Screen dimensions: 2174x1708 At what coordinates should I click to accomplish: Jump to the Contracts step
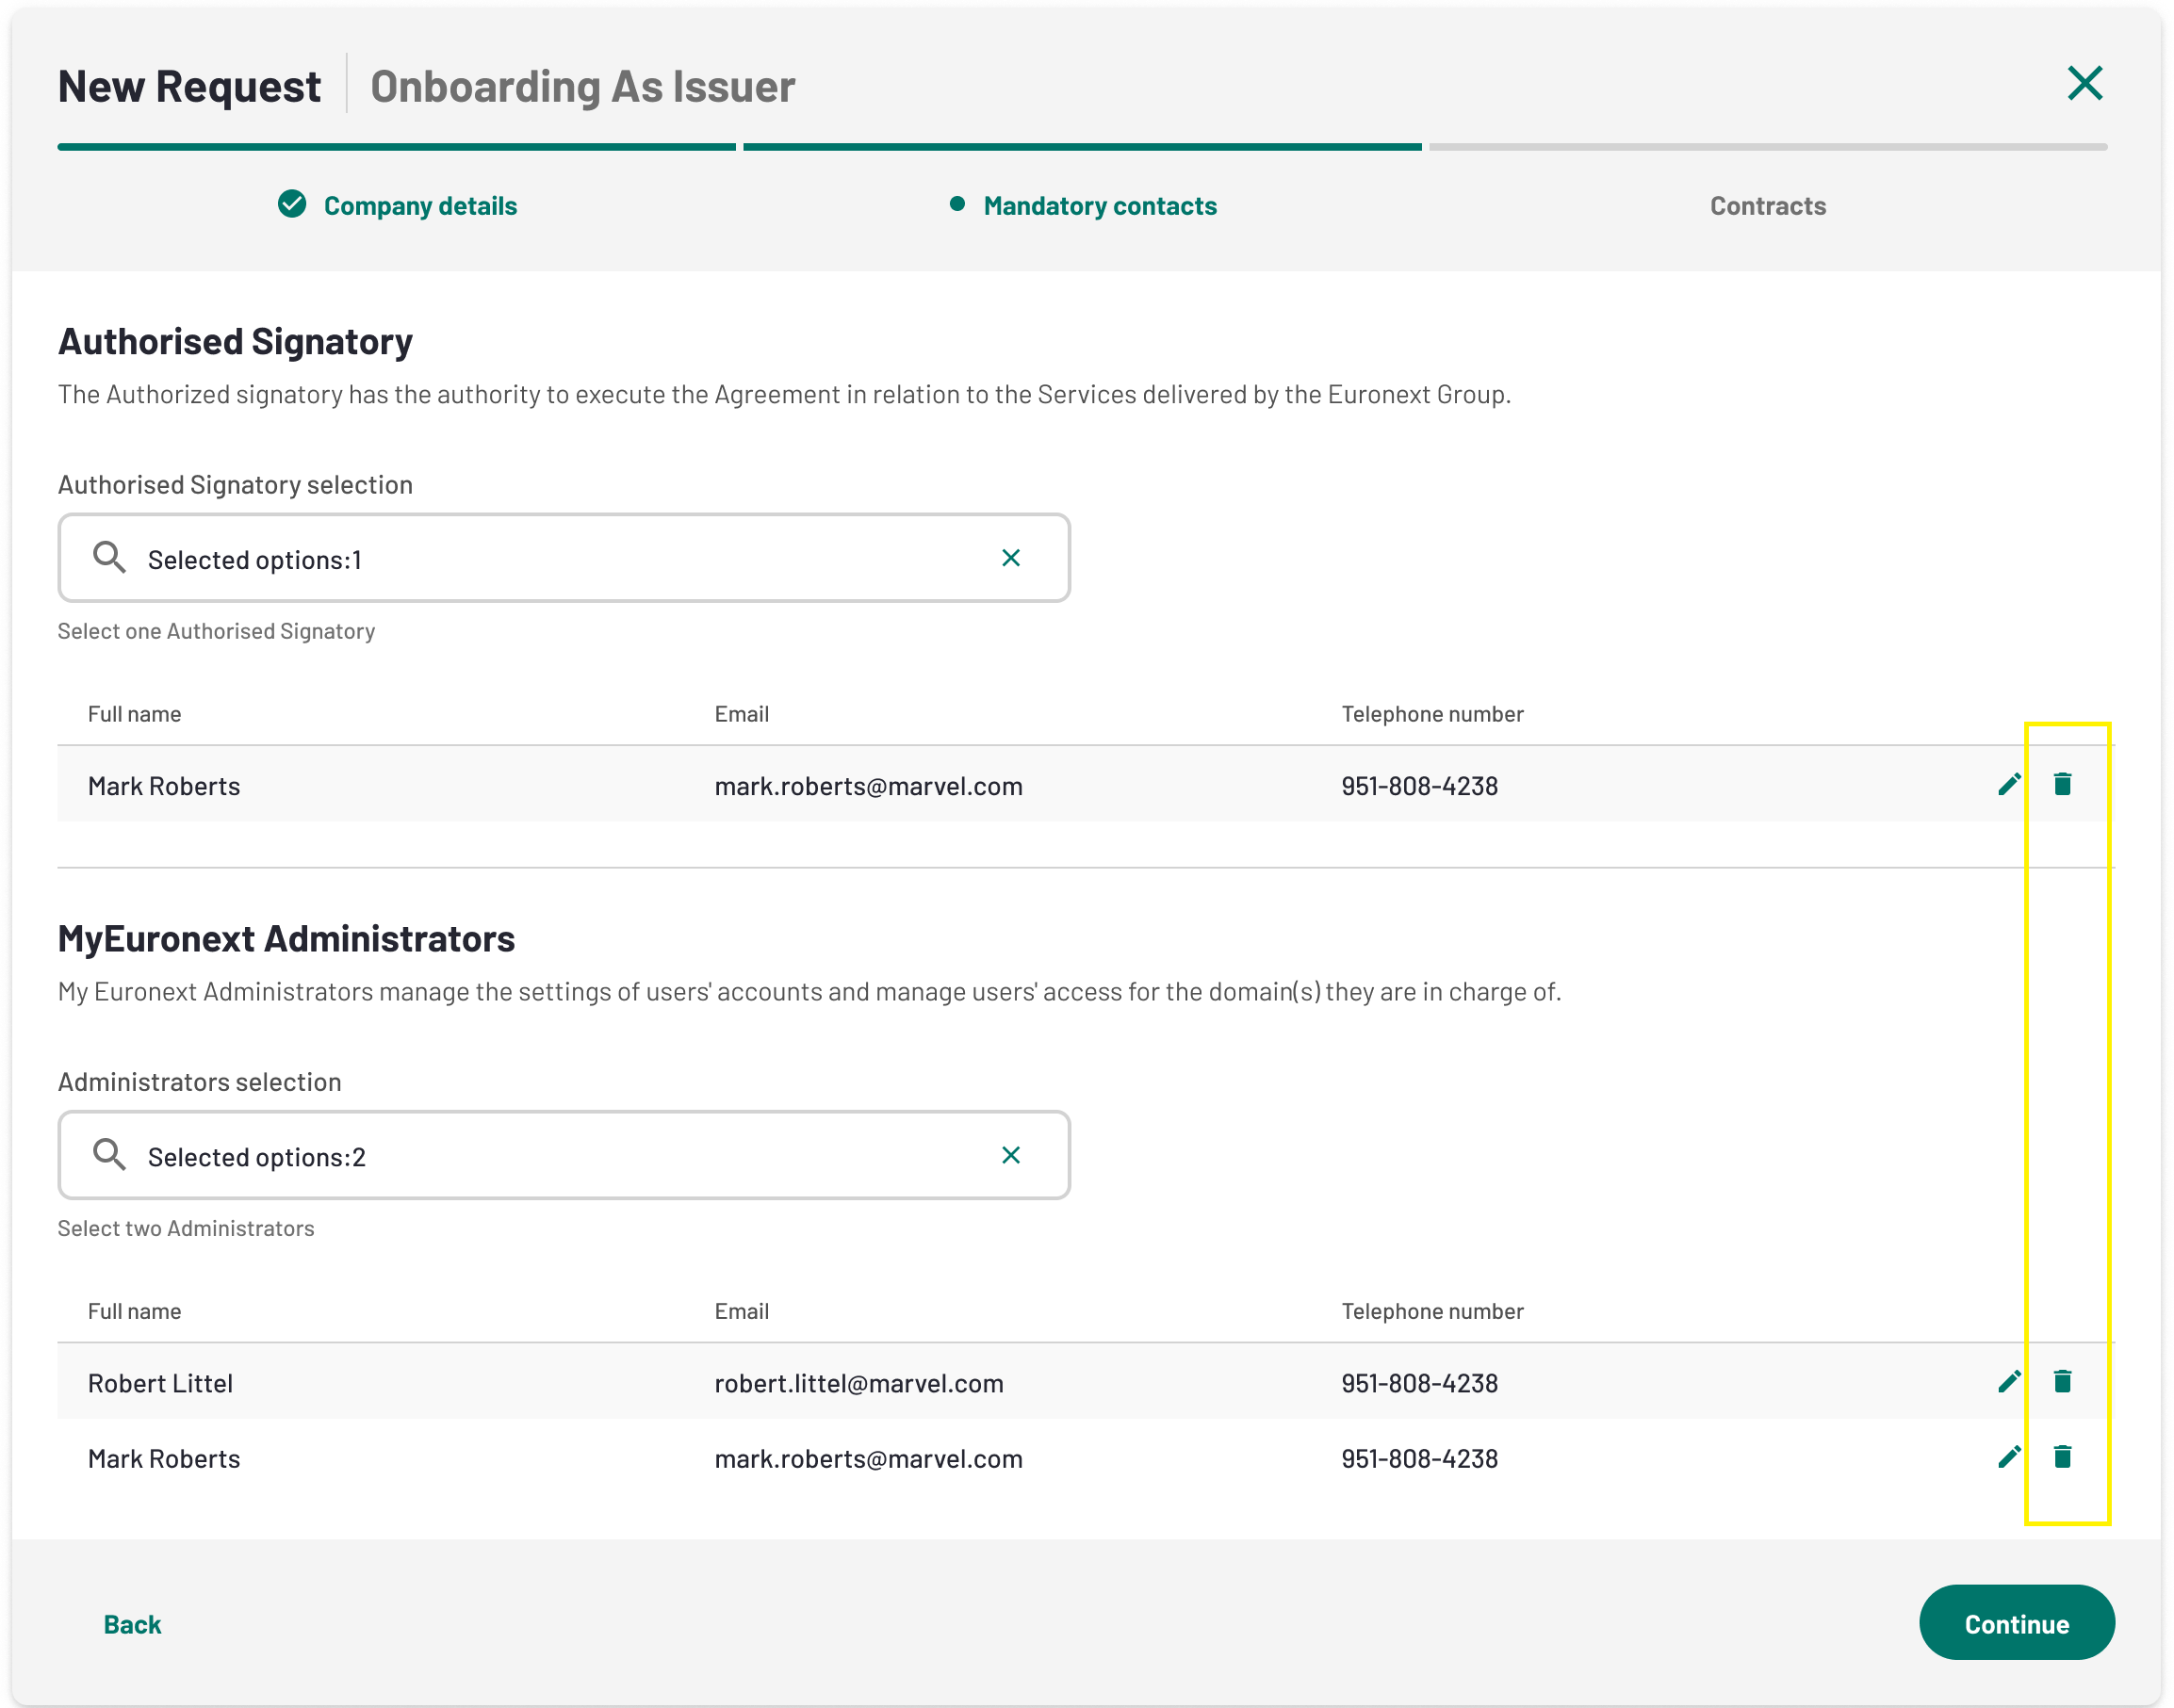point(1767,206)
